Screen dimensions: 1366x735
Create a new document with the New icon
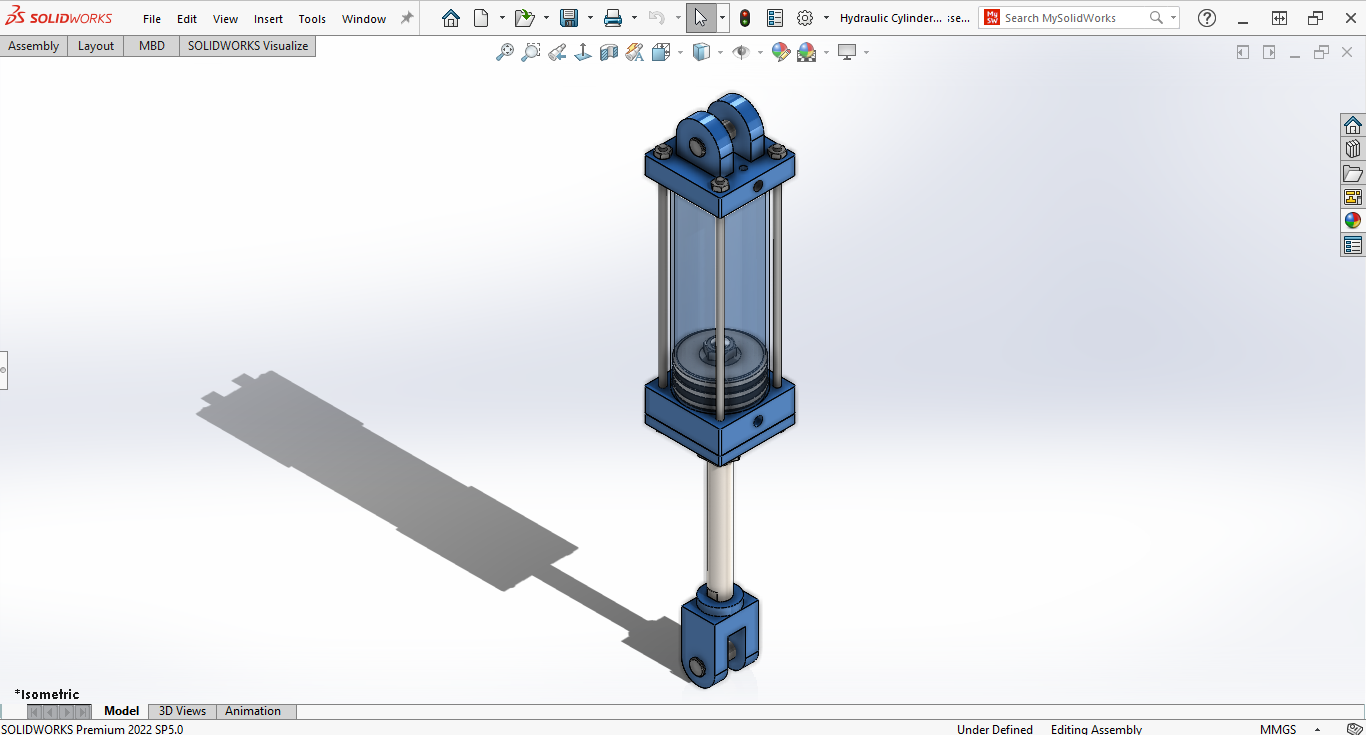[481, 18]
